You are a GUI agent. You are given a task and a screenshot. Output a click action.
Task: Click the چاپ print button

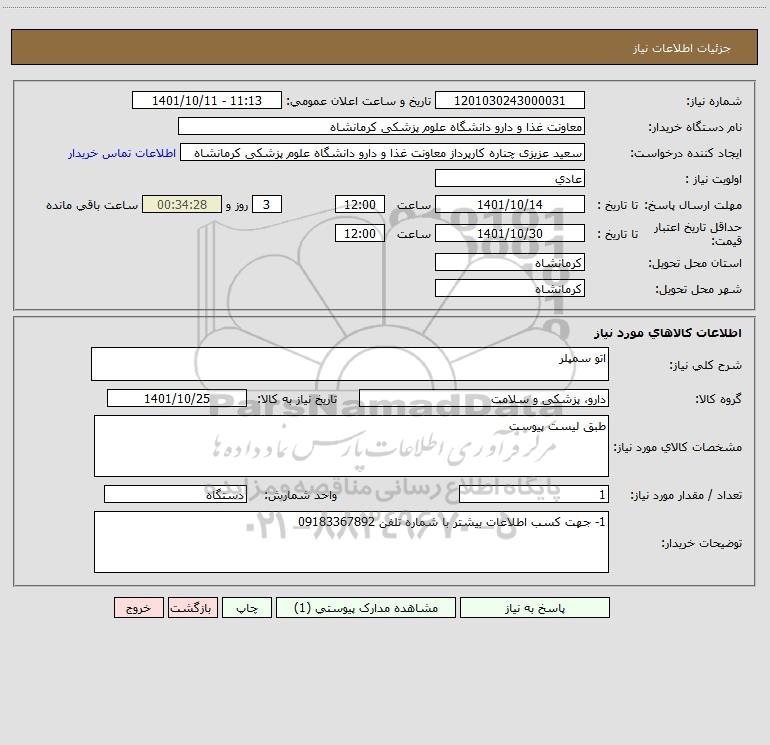247,607
